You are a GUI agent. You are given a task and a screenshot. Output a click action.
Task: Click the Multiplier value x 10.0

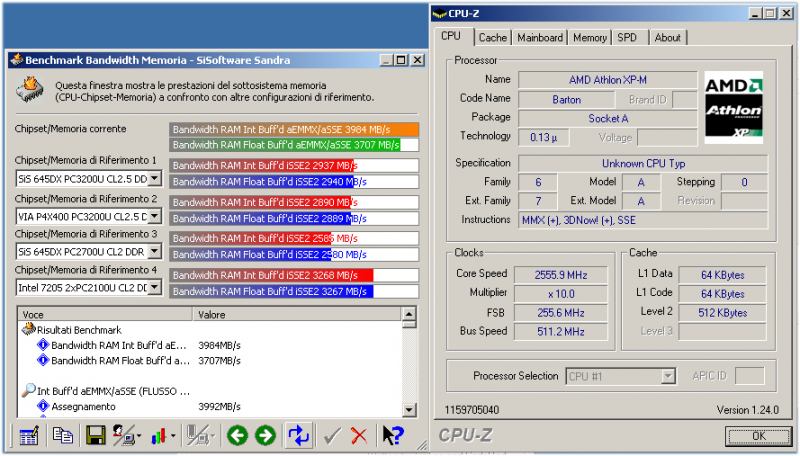tap(561, 294)
